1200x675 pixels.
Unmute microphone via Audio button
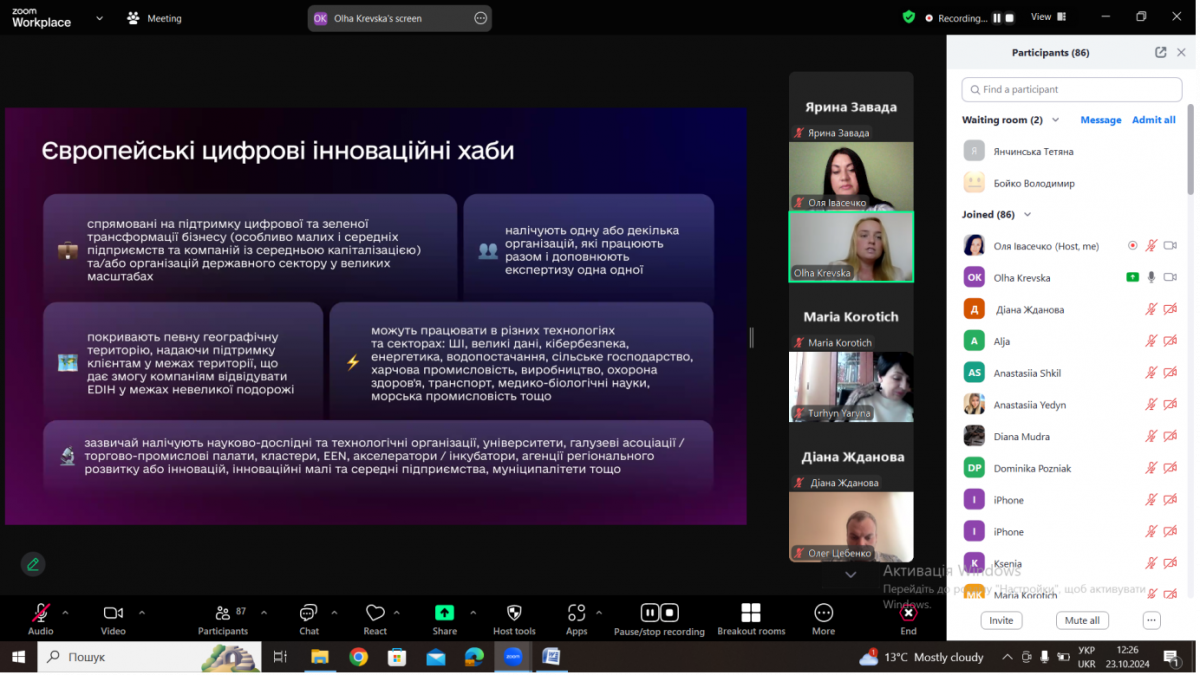point(41,613)
